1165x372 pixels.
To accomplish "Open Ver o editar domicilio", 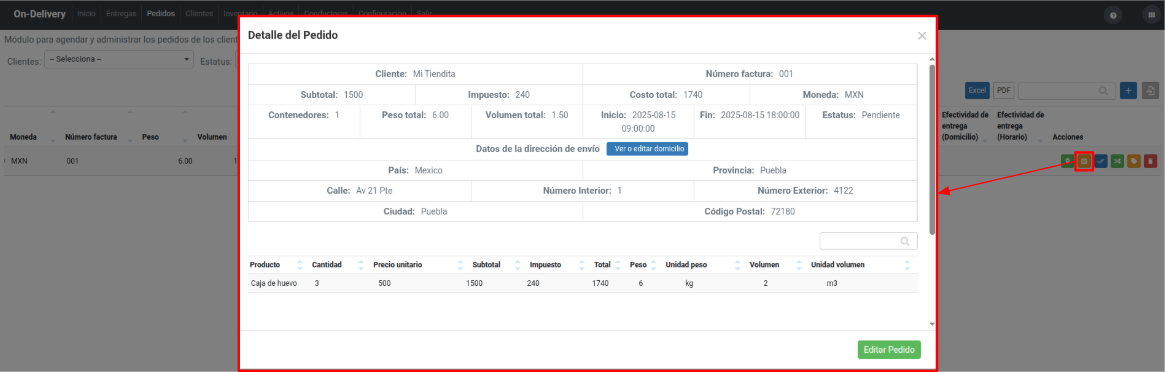I will [647, 149].
